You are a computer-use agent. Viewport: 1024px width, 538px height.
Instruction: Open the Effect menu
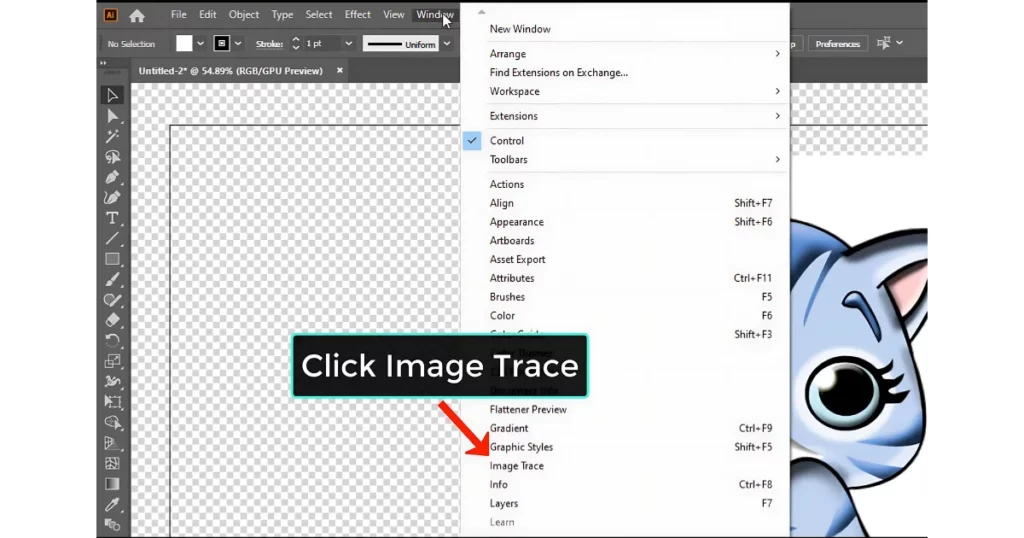pos(357,14)
